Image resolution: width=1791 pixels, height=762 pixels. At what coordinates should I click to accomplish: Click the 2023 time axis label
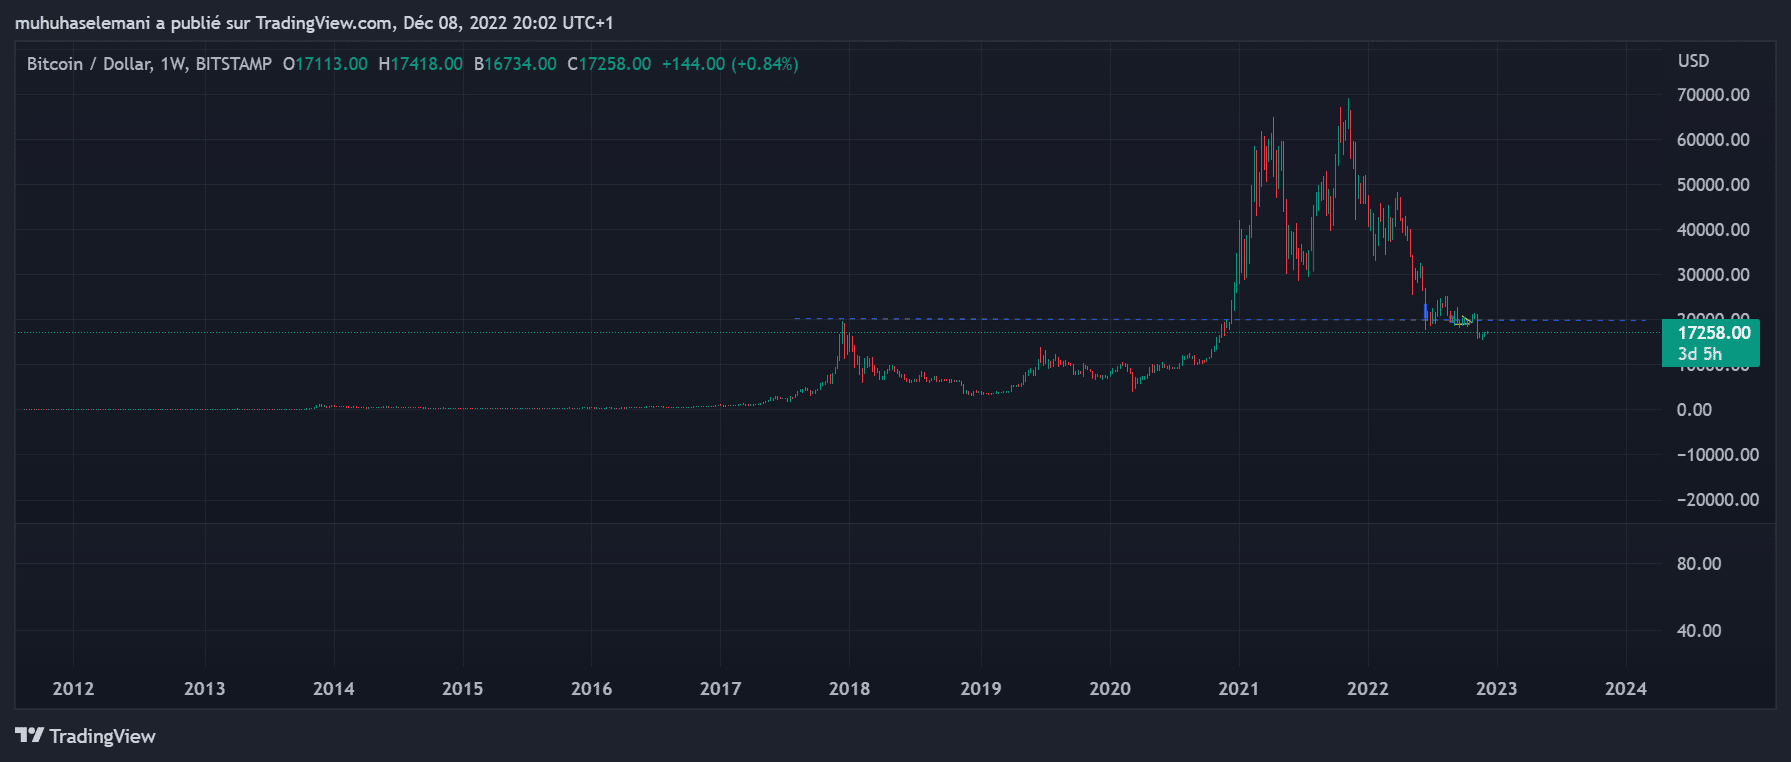point(1496,689)
